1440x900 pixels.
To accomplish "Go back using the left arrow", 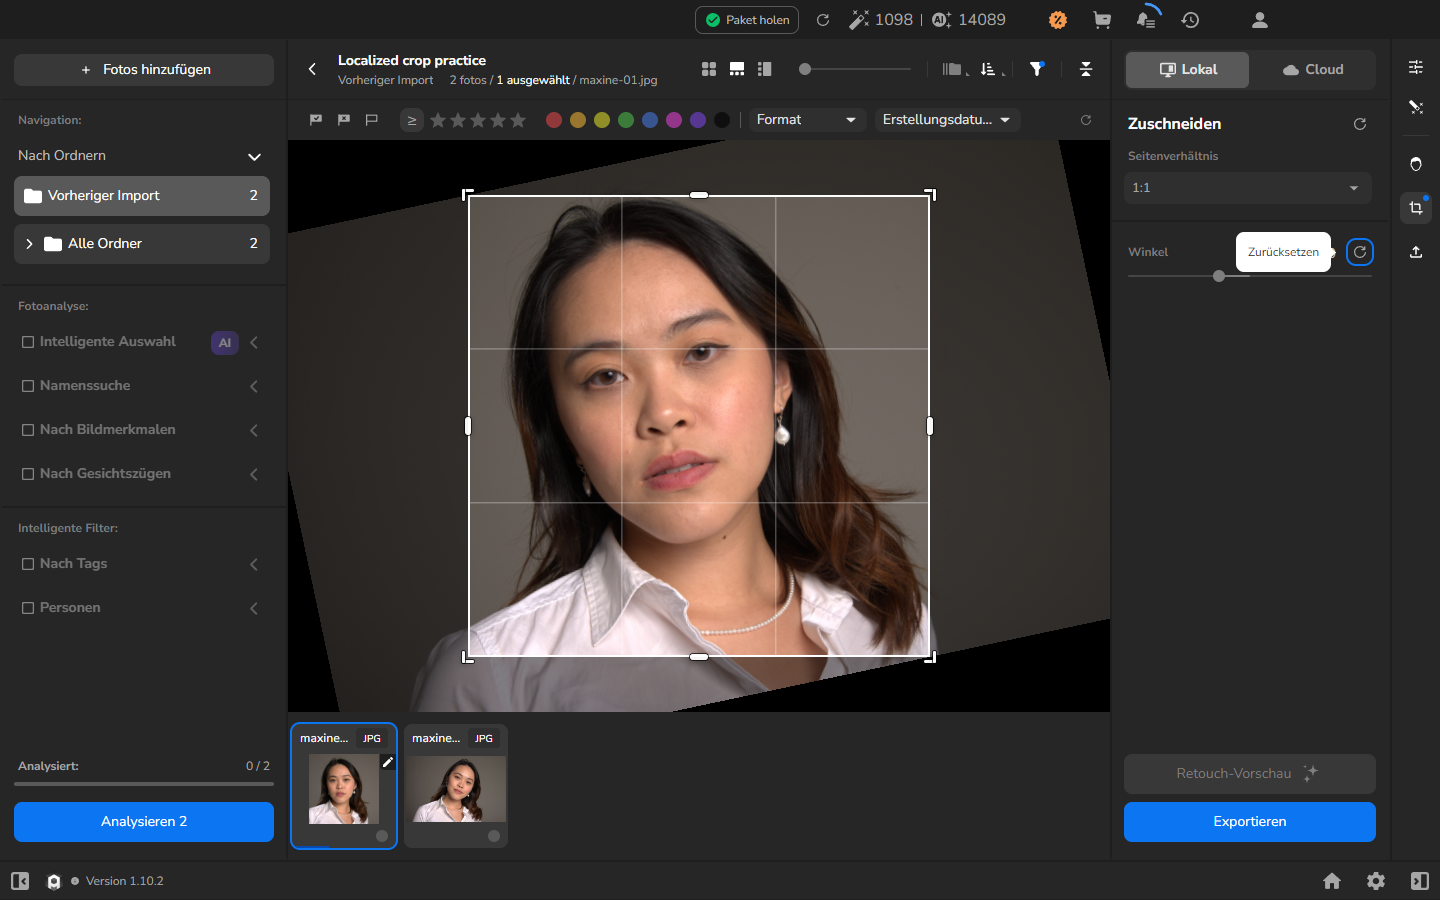I will click(x=312, y=69).
